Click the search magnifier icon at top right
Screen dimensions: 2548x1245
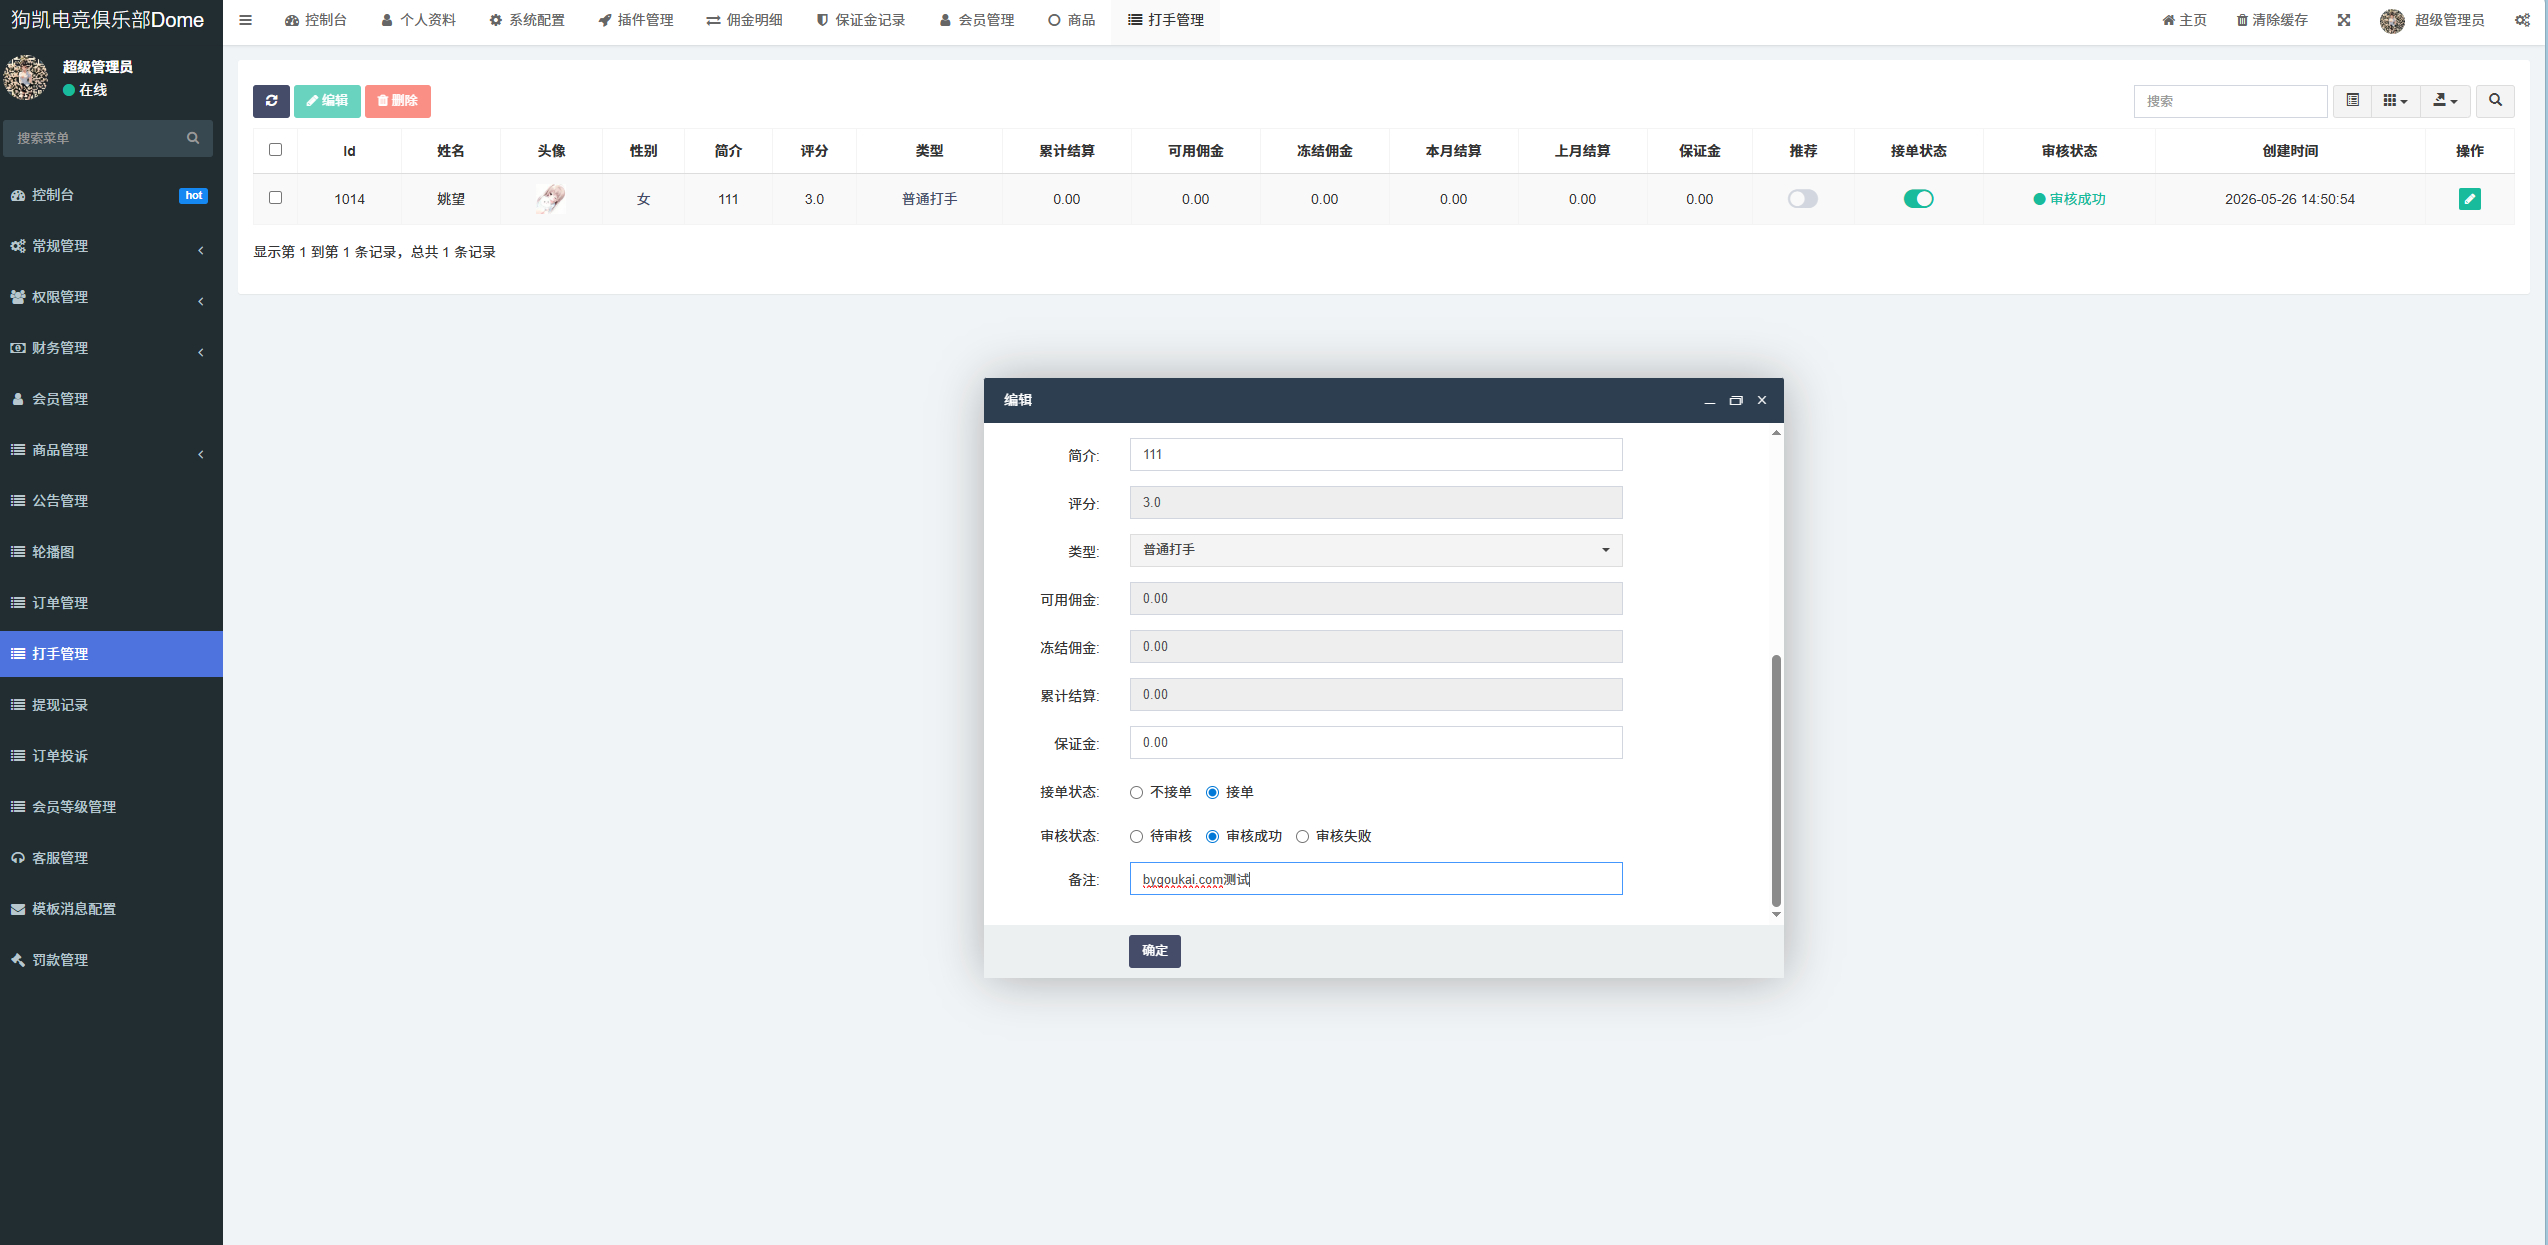(2495, 101)
